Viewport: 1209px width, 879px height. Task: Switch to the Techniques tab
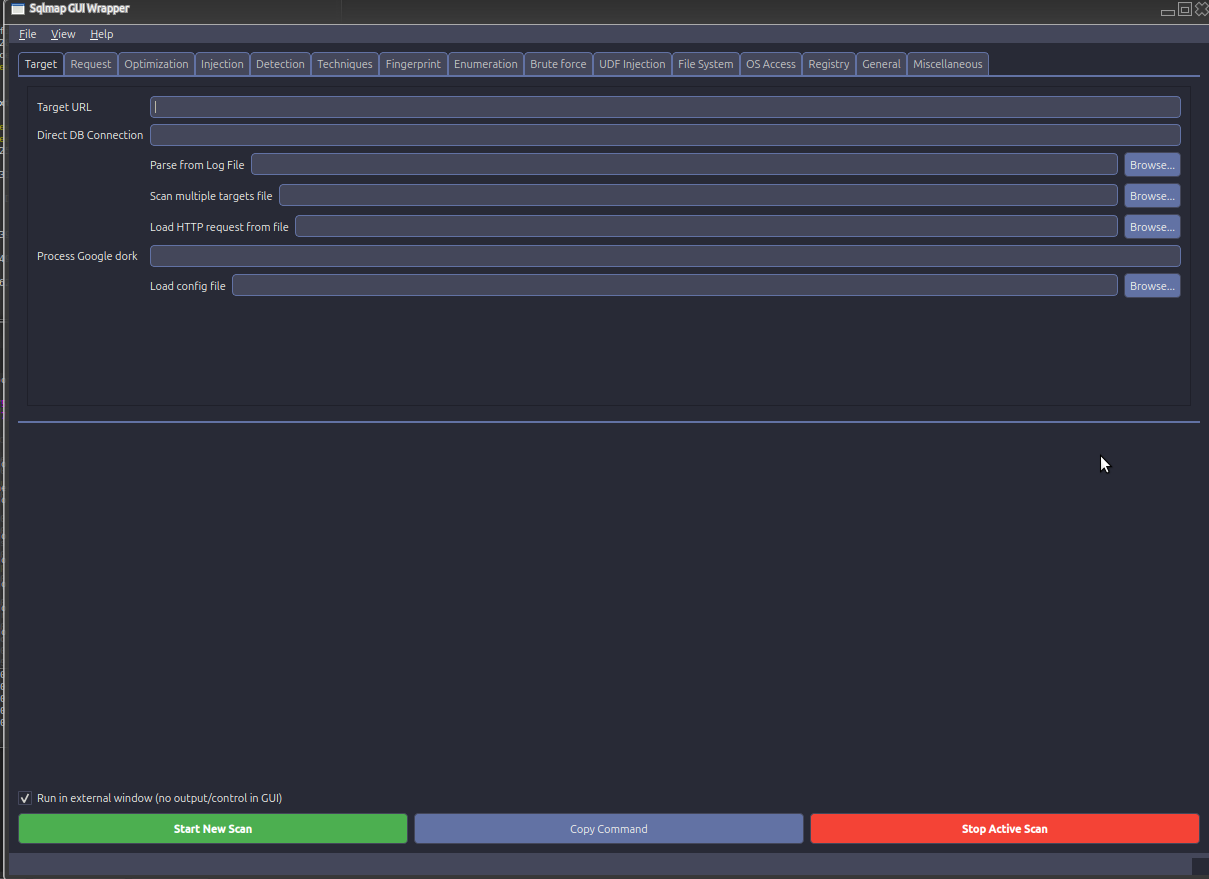pos(345,64)
